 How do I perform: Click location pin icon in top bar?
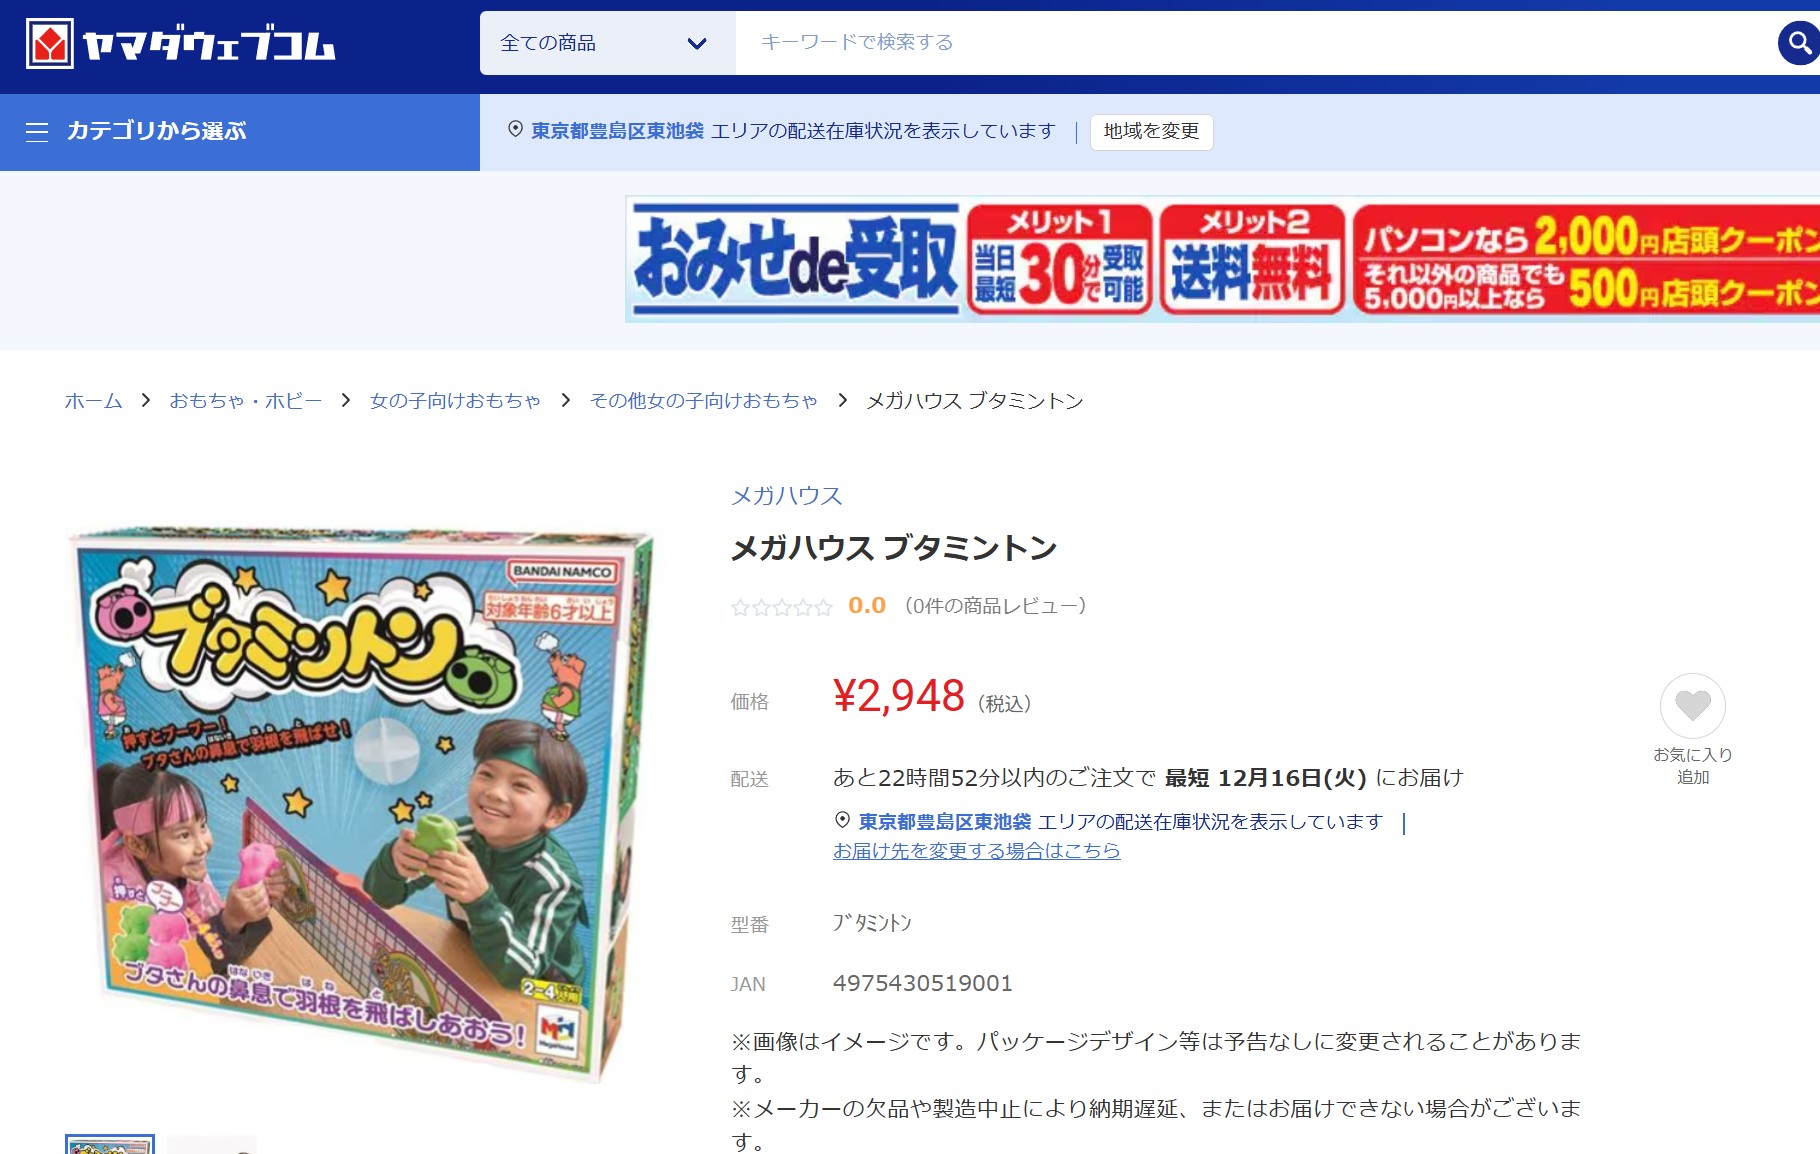click(x=515, y=130)
